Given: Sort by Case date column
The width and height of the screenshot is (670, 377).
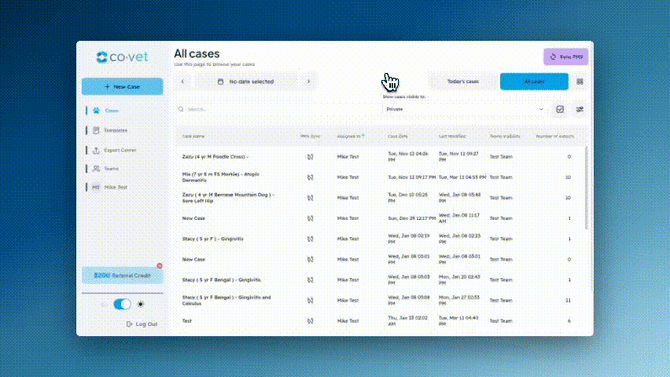Looking at the screenshot, I should (x=397, y=136).
